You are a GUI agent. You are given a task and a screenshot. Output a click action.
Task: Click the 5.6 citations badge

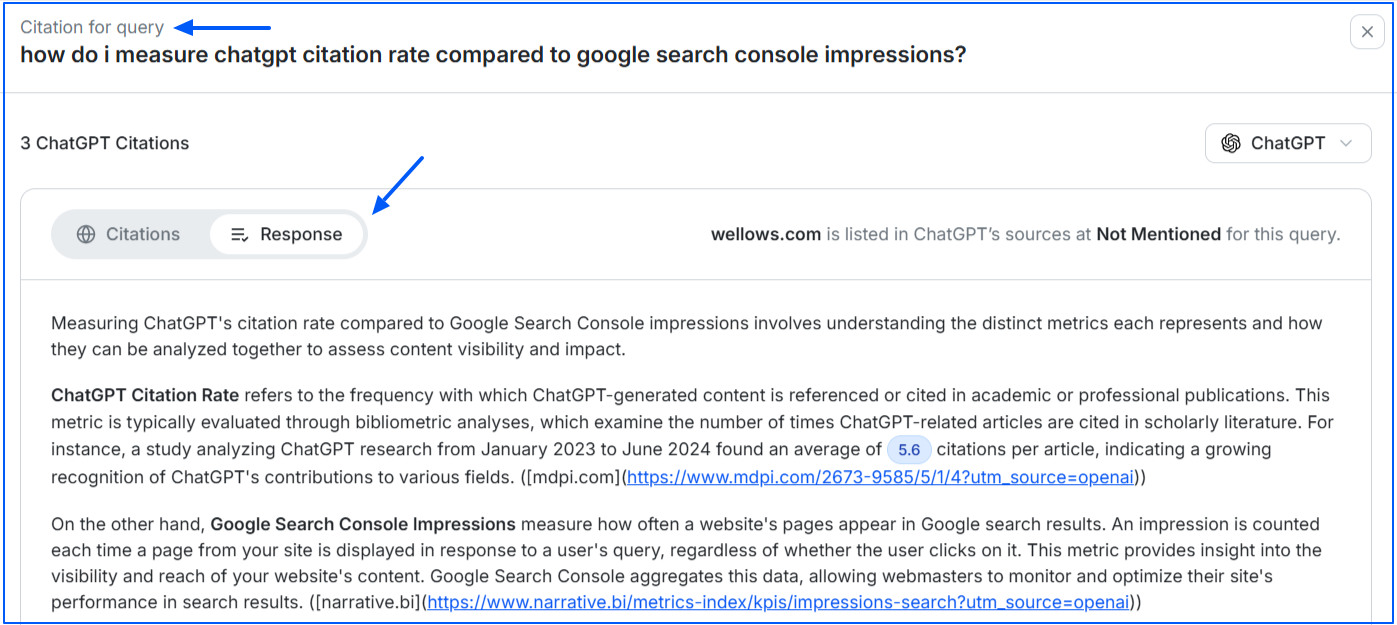tap(908, 450)
